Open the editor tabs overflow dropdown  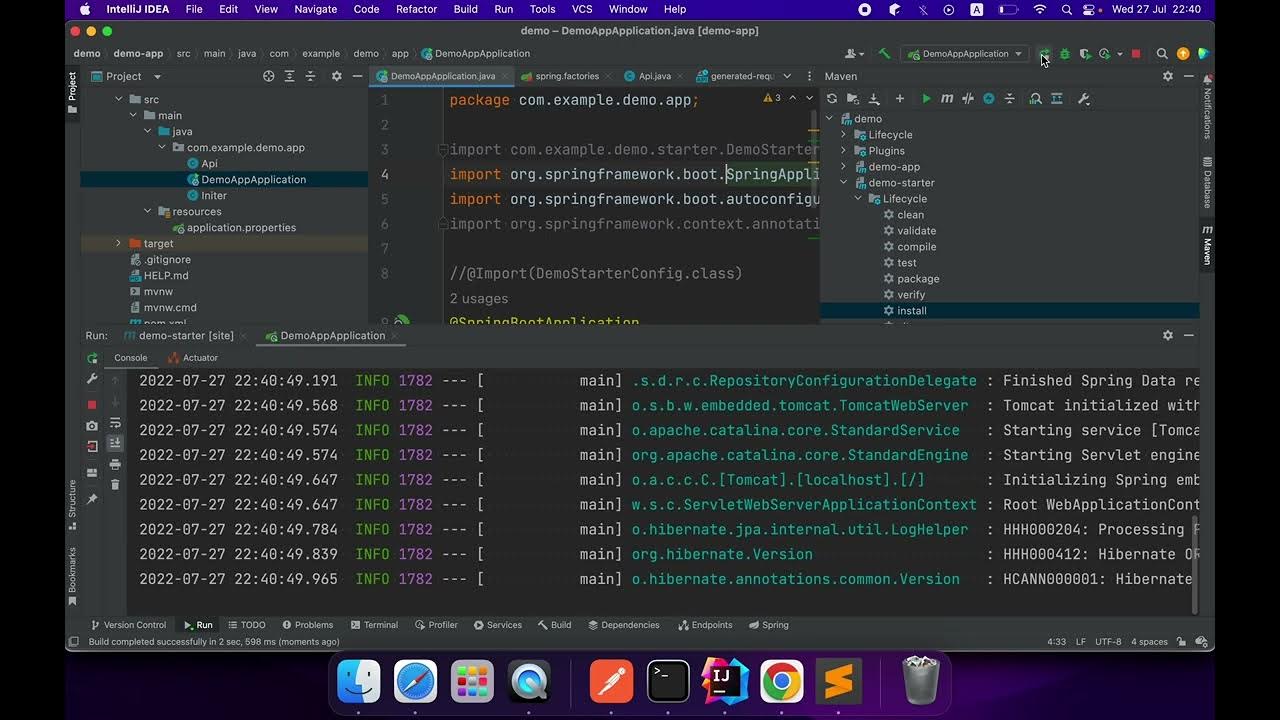point(787,76)
